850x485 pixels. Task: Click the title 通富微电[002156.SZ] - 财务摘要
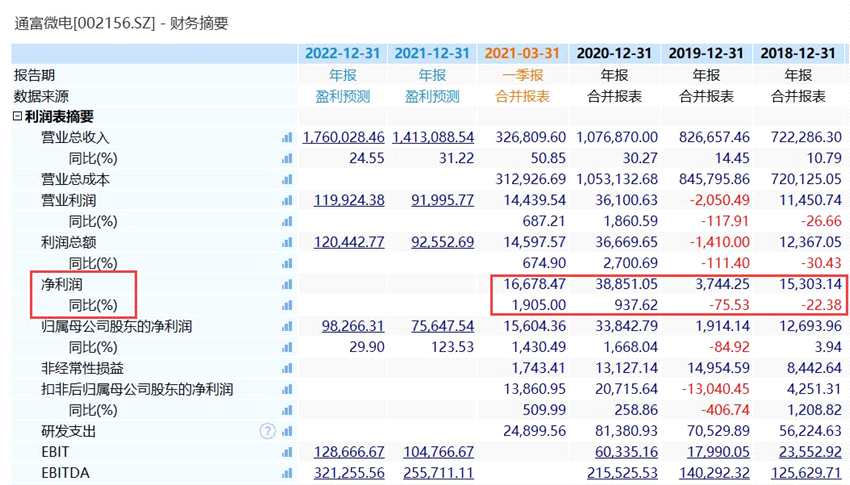click(121, 23)
